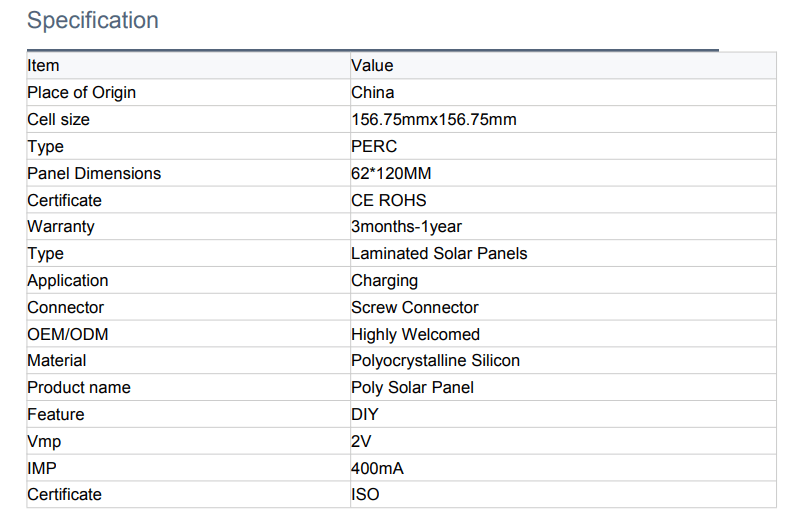Select the Charging application value
Screen dimensions: 792x529
(x=384, y=281)
